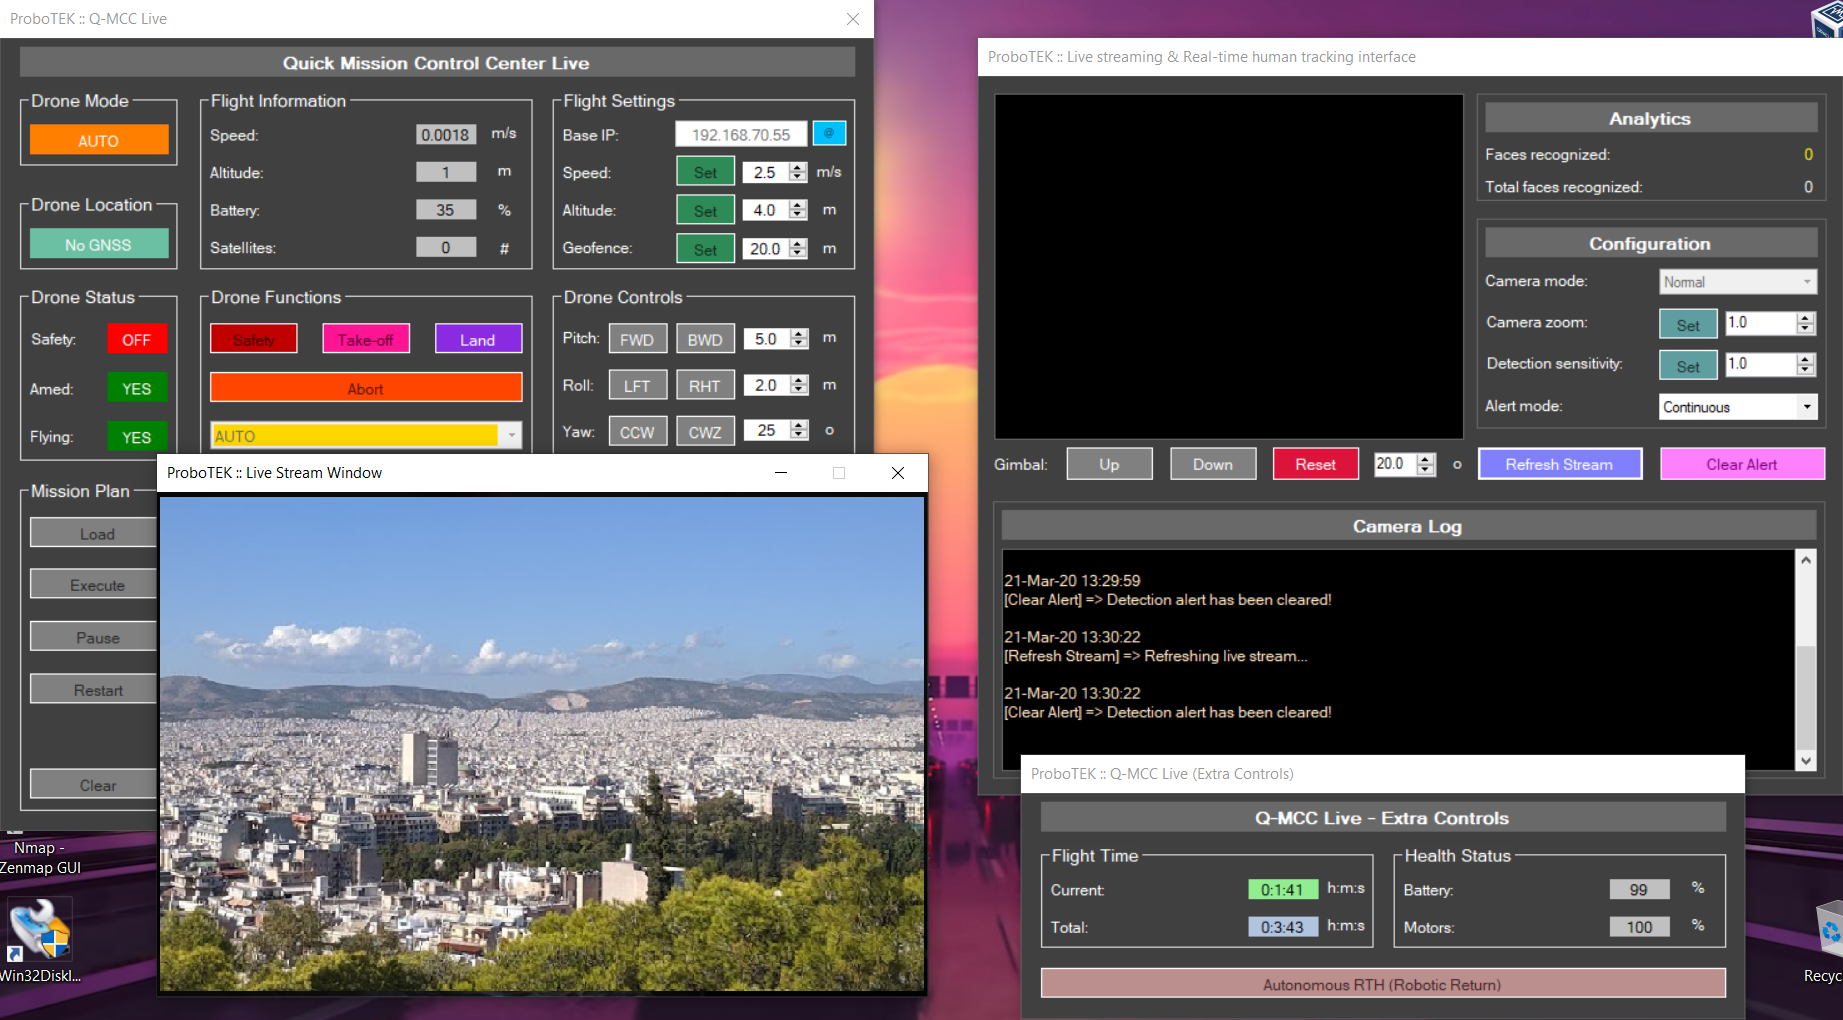
Task: Click the Base IP address field
Action: point(740,134)
